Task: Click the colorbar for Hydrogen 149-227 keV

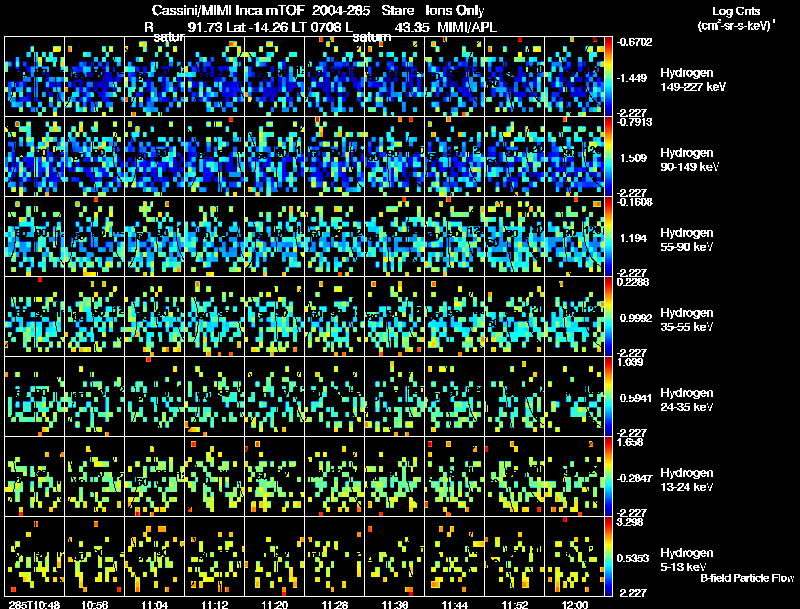Action: [x=608, y=77]
